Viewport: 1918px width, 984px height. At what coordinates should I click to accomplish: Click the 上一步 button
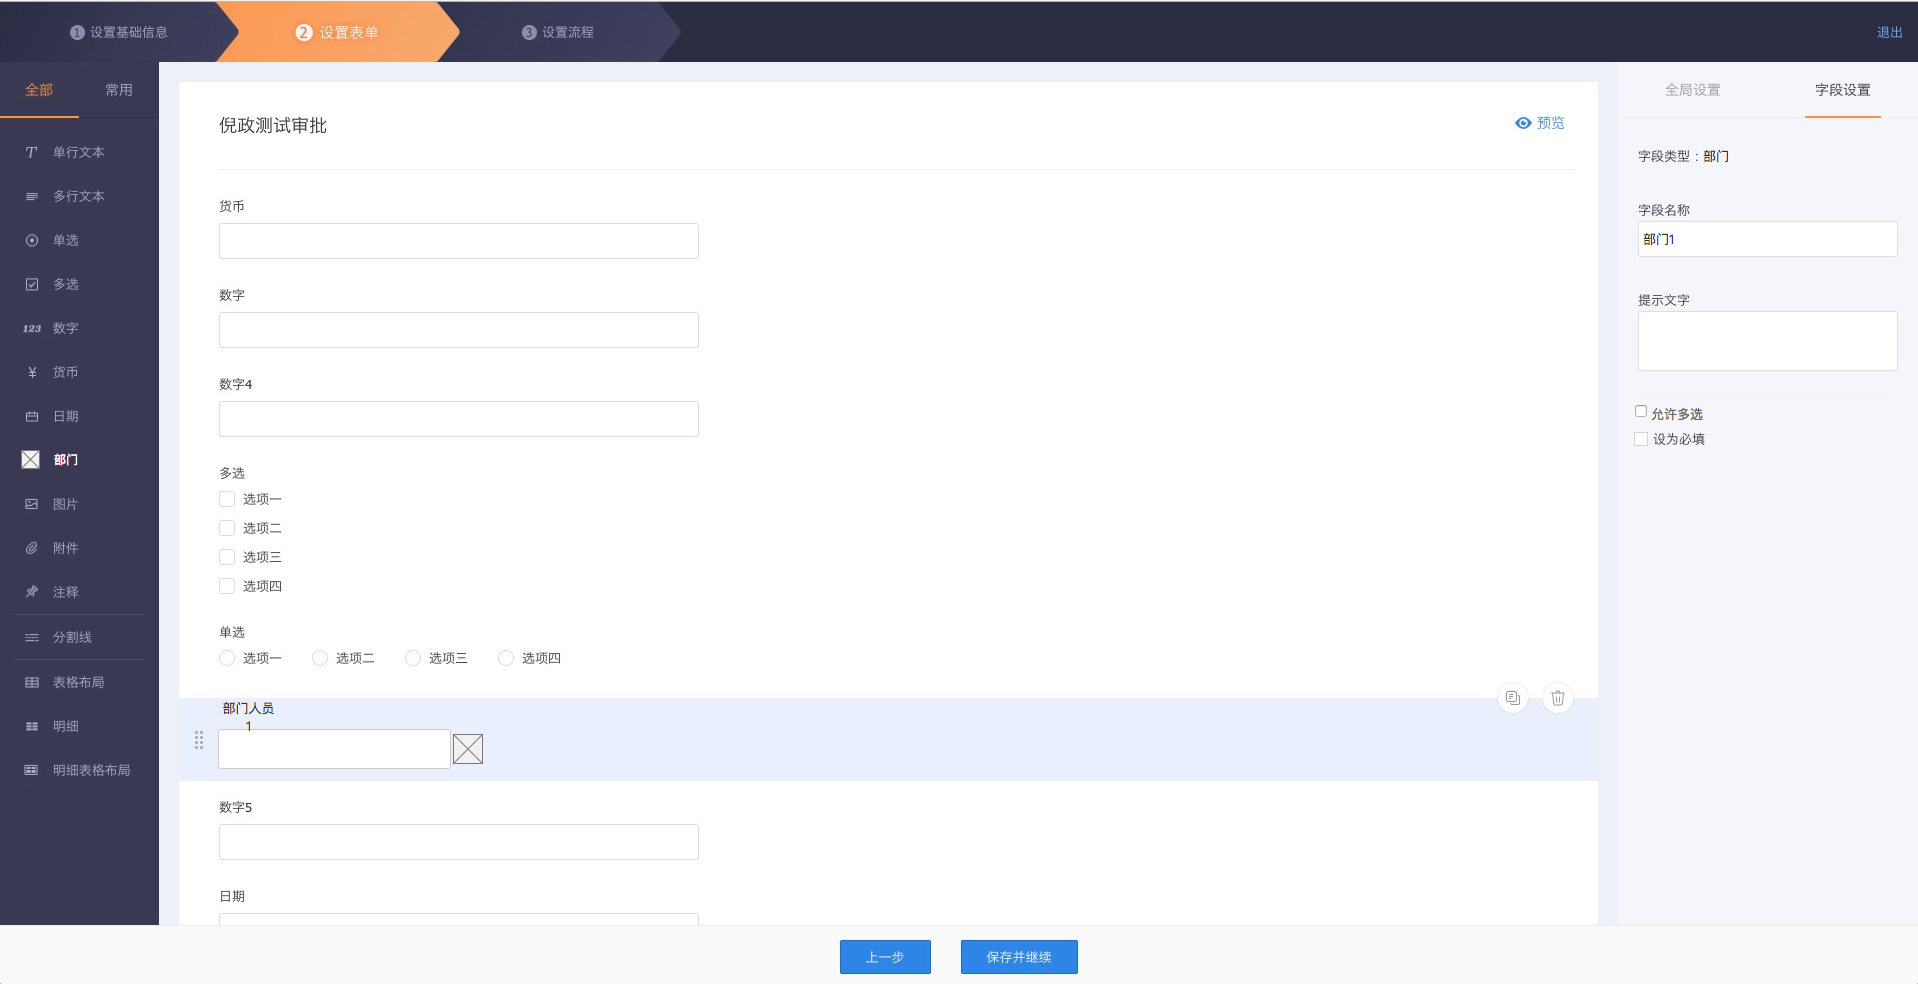pyautogui.click(x=885, y=957)
